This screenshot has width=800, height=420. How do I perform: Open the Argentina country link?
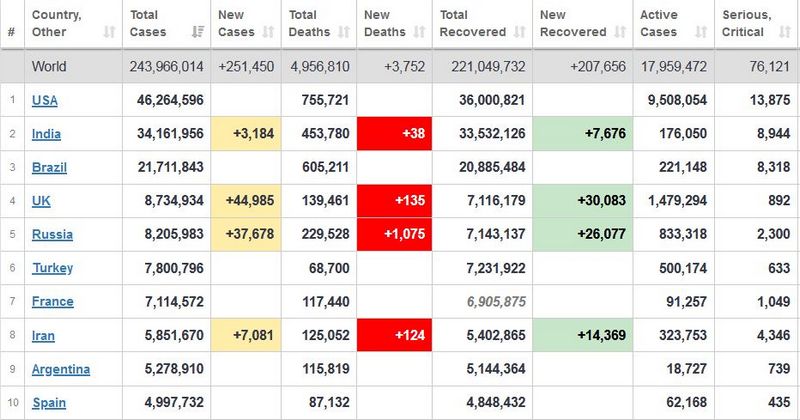61,369
